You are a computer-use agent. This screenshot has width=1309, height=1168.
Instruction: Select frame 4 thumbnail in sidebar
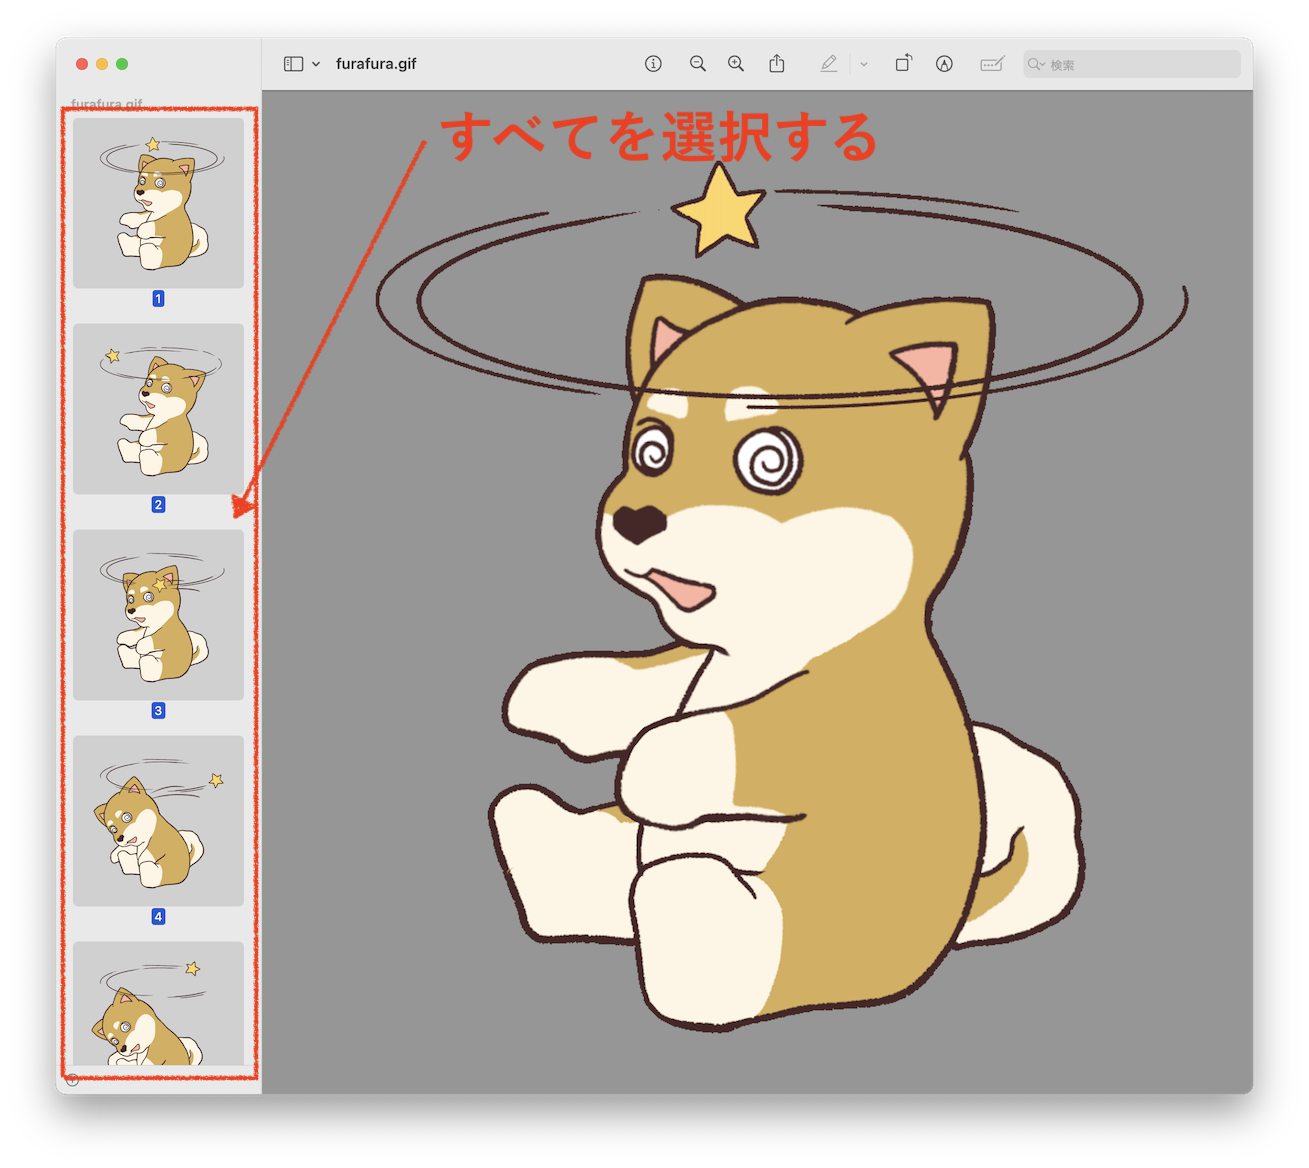(158, 821)
